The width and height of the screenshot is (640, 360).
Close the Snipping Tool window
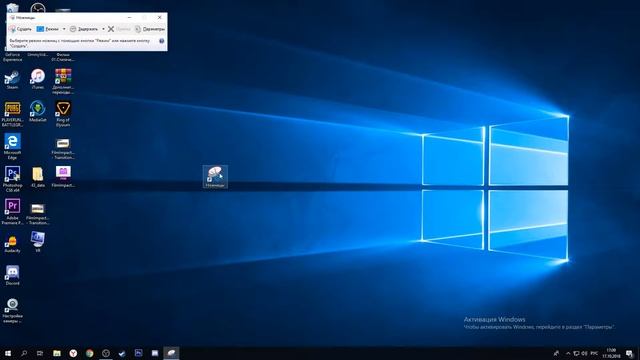160,18
